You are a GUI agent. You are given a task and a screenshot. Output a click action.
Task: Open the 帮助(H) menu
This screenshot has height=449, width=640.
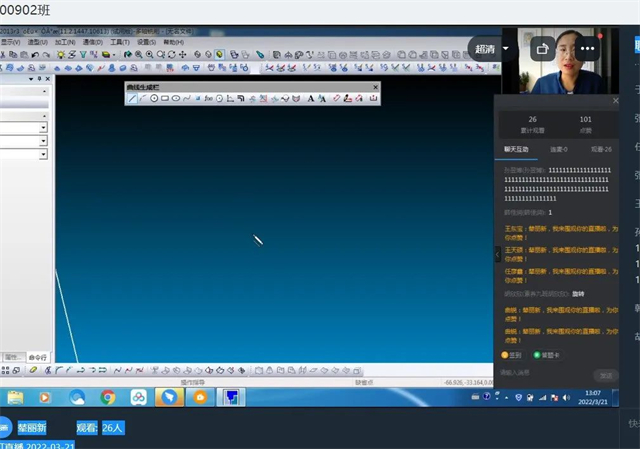coord(173,42)
